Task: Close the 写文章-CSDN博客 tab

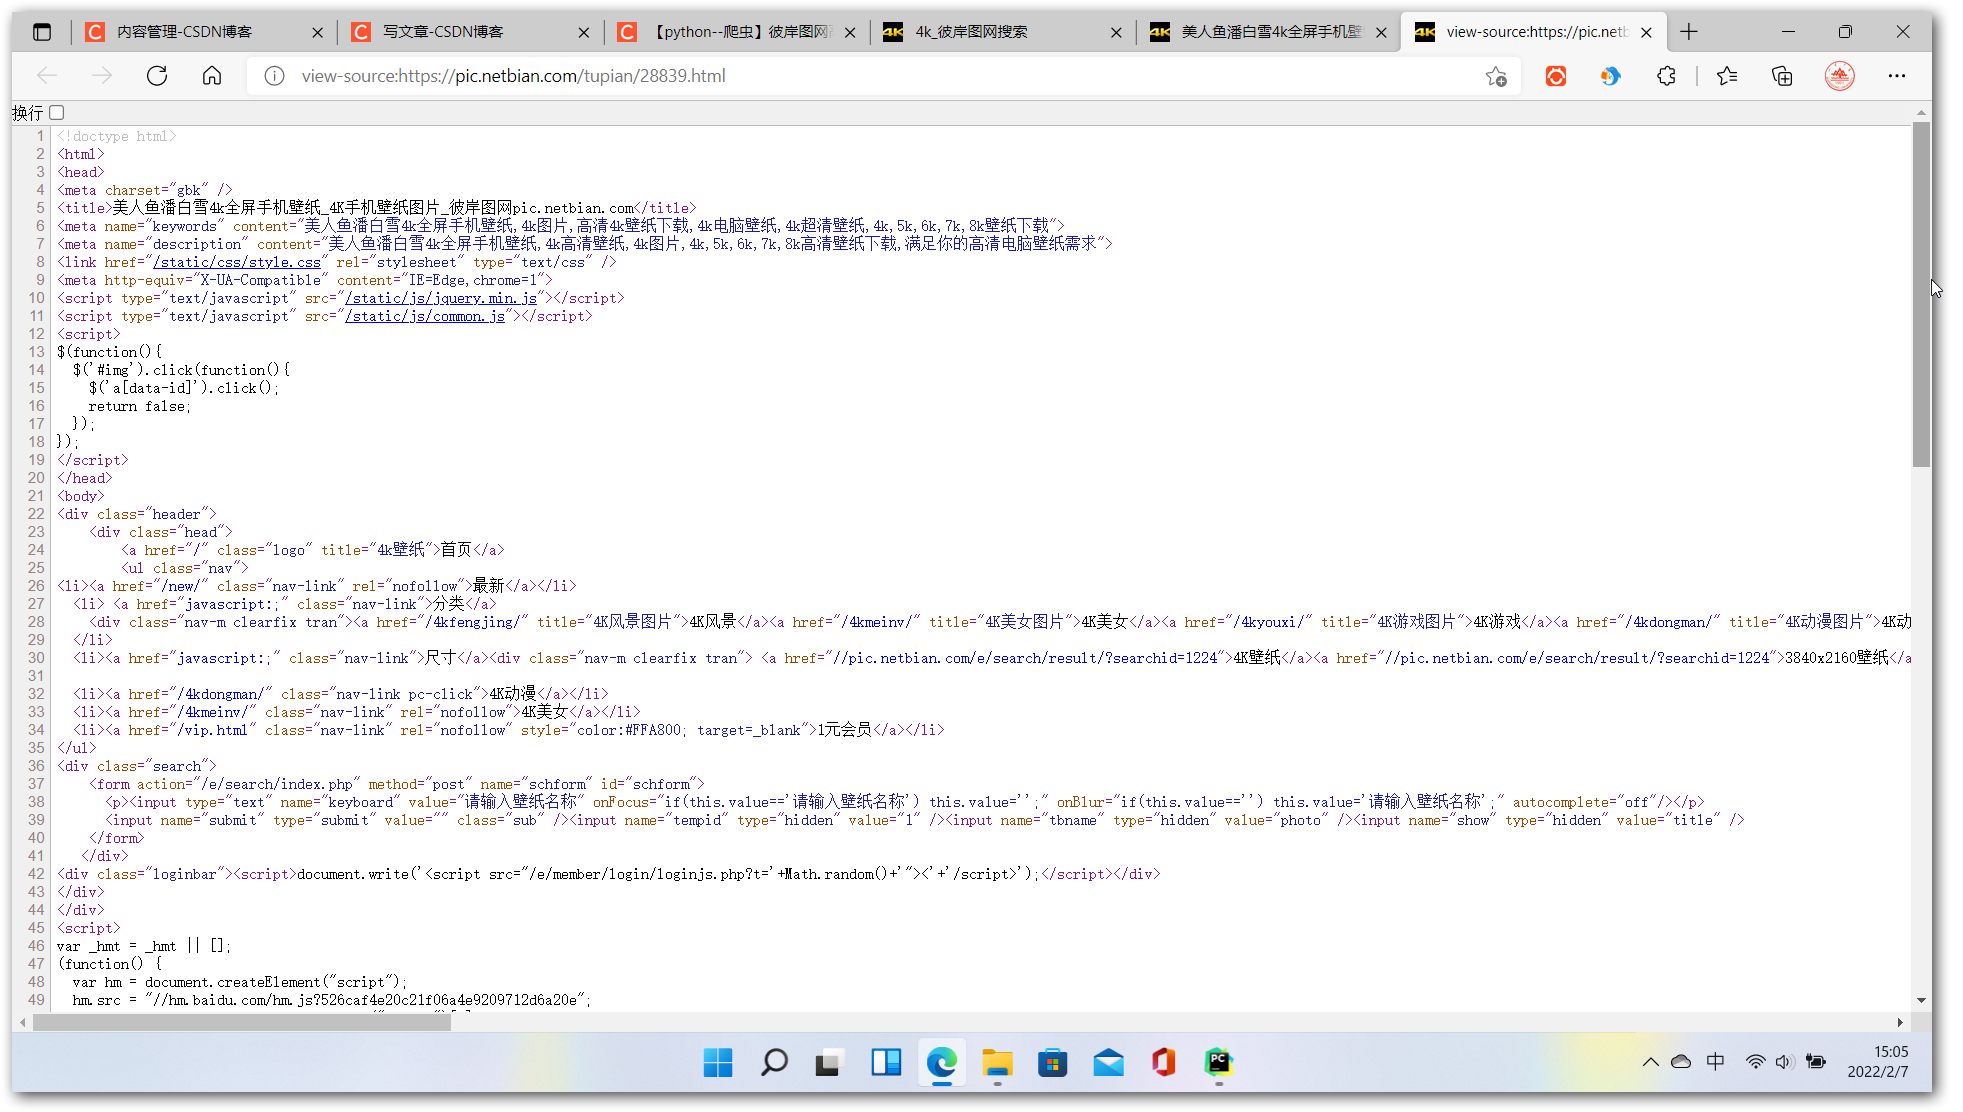Action: click(x=584, y=32)
